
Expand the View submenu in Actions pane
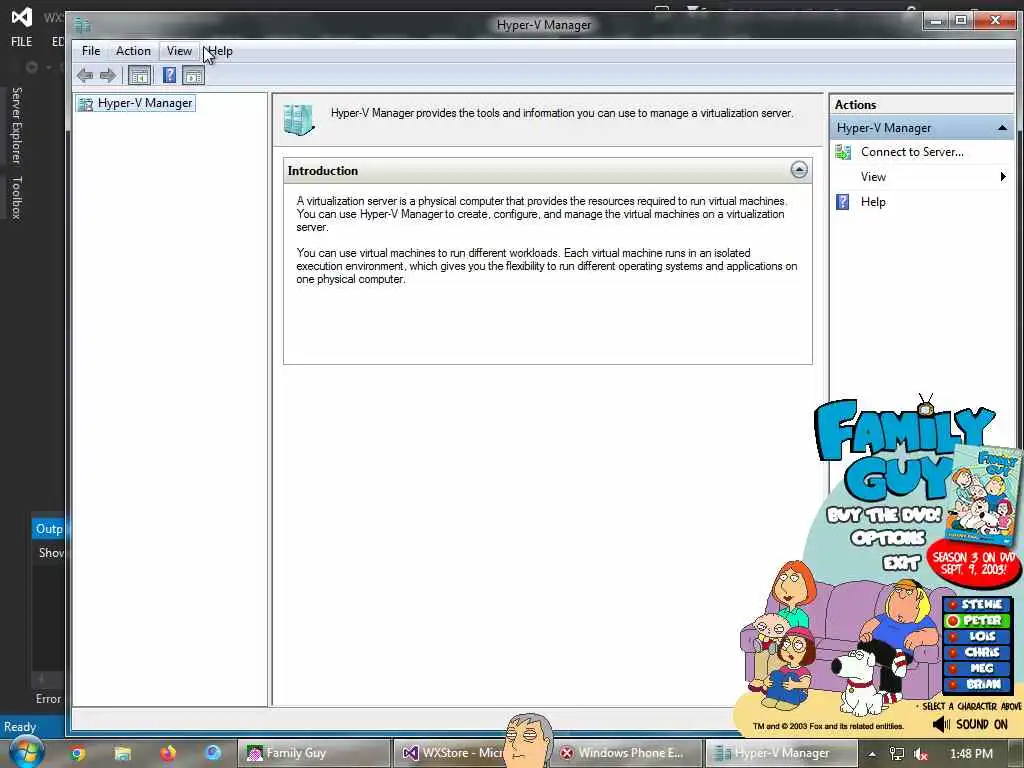click(x=921, y=177)
